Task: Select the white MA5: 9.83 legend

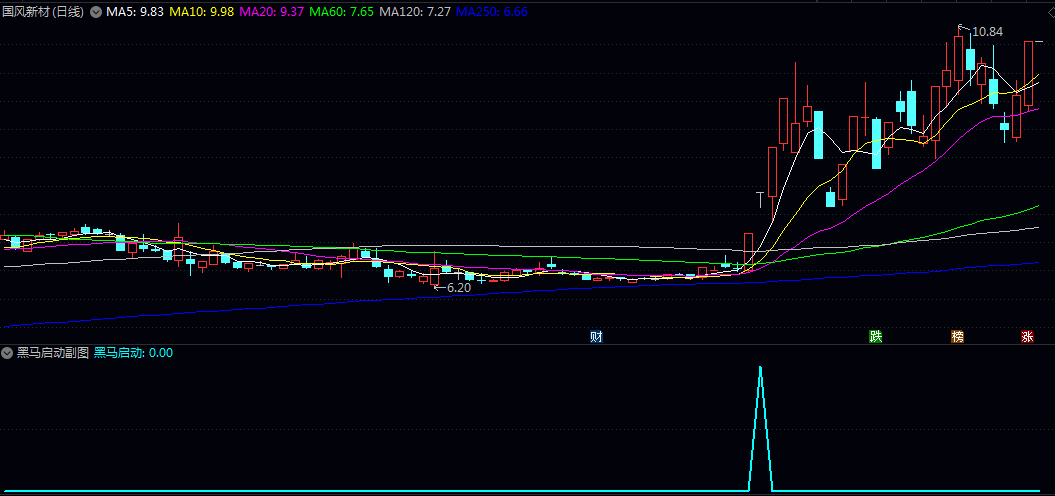Action: point(135,12)
